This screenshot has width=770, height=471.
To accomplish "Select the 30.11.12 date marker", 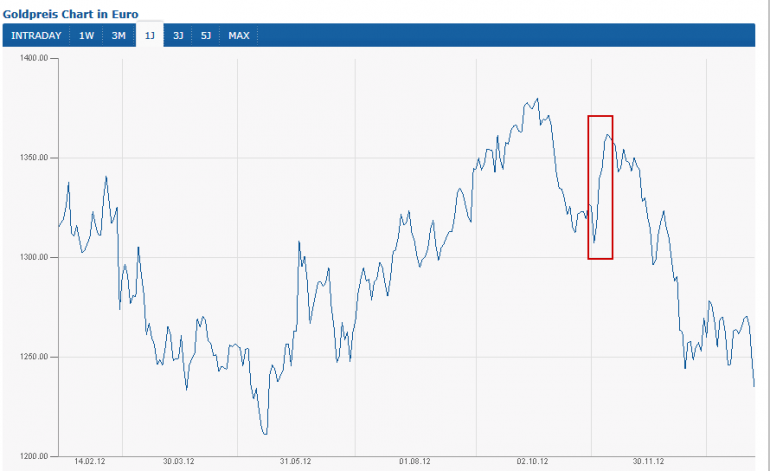I will (x=649, y=462).
